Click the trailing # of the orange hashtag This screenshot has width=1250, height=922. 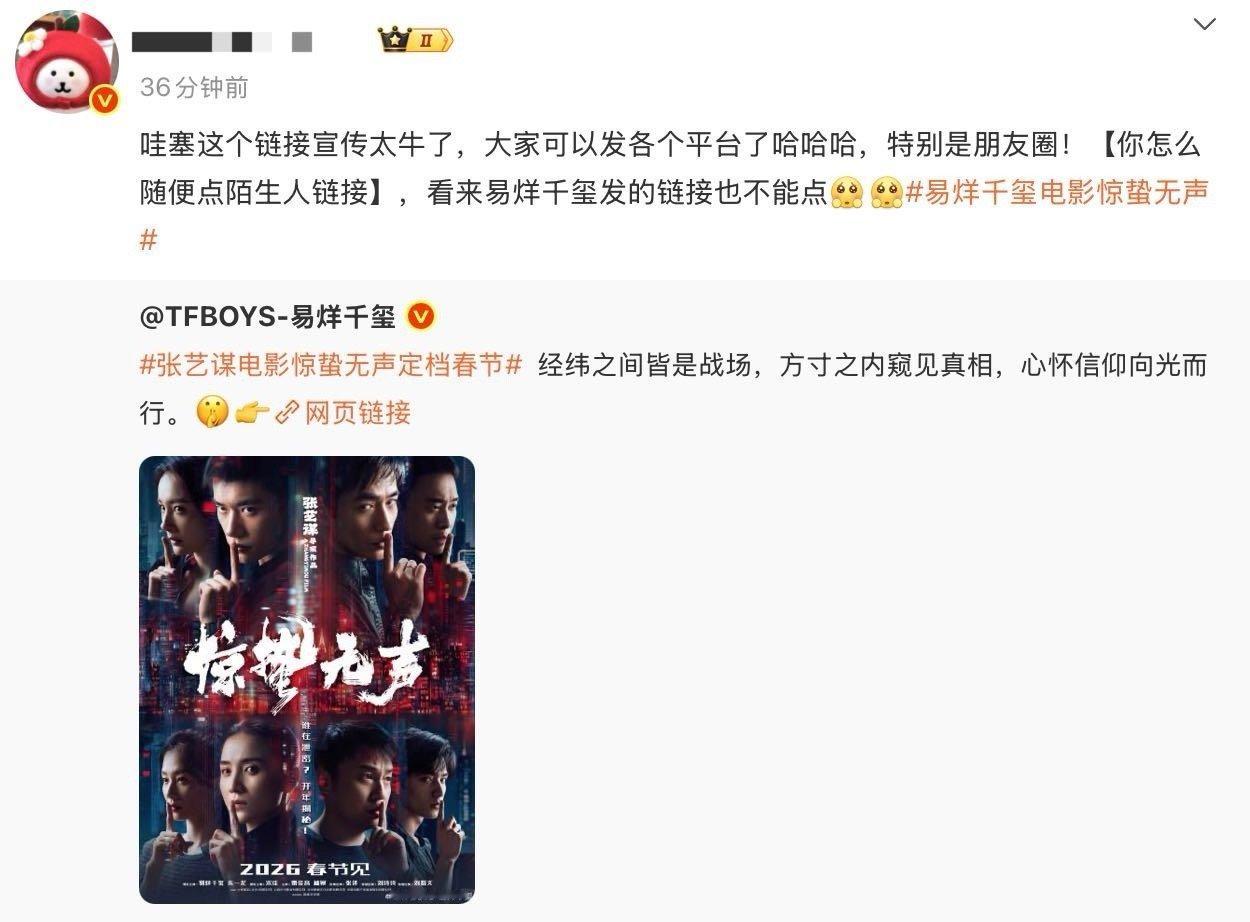click(149, 241)
